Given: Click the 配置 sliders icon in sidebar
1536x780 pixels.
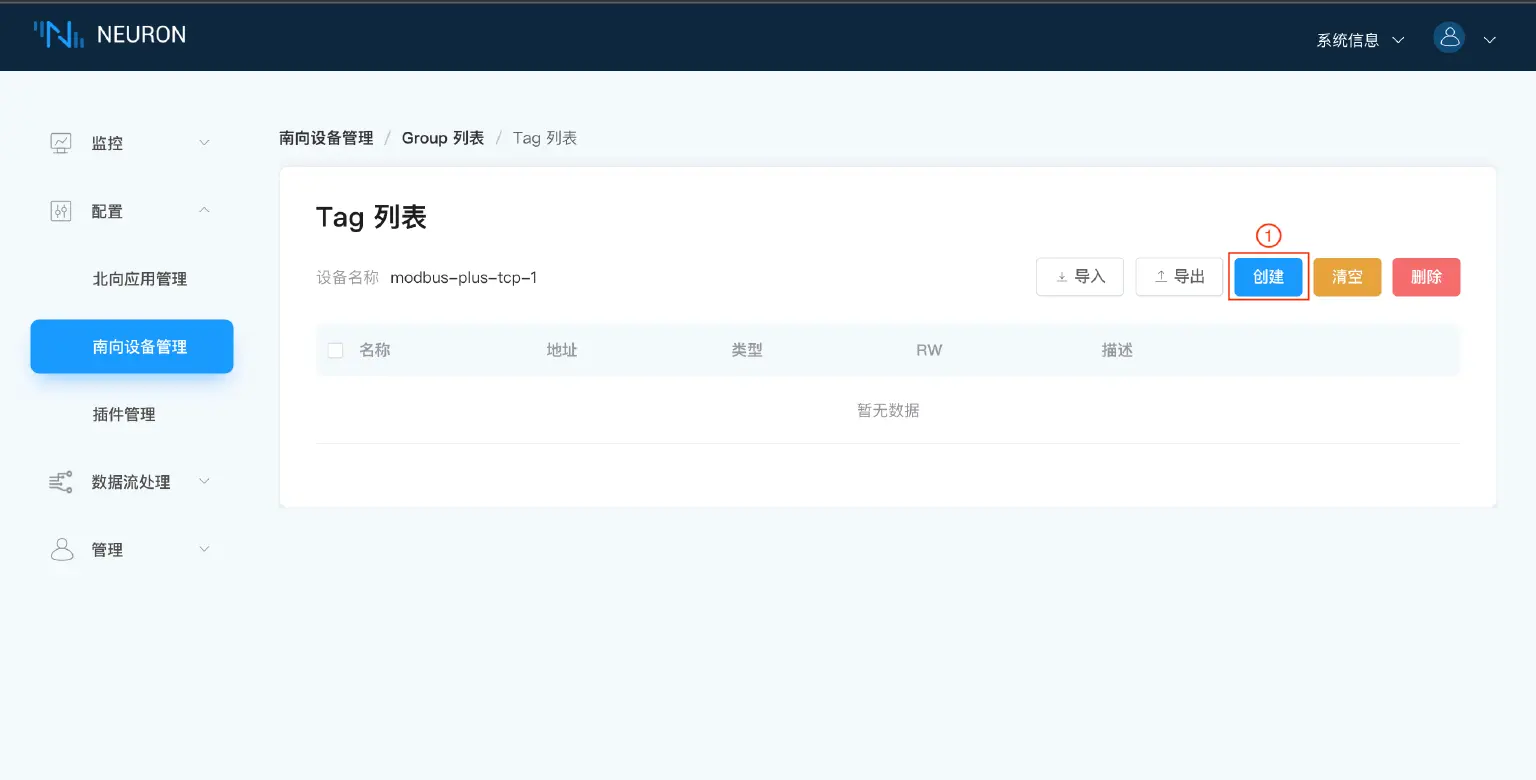Looking at the screenshot, I should pos(61,211).
